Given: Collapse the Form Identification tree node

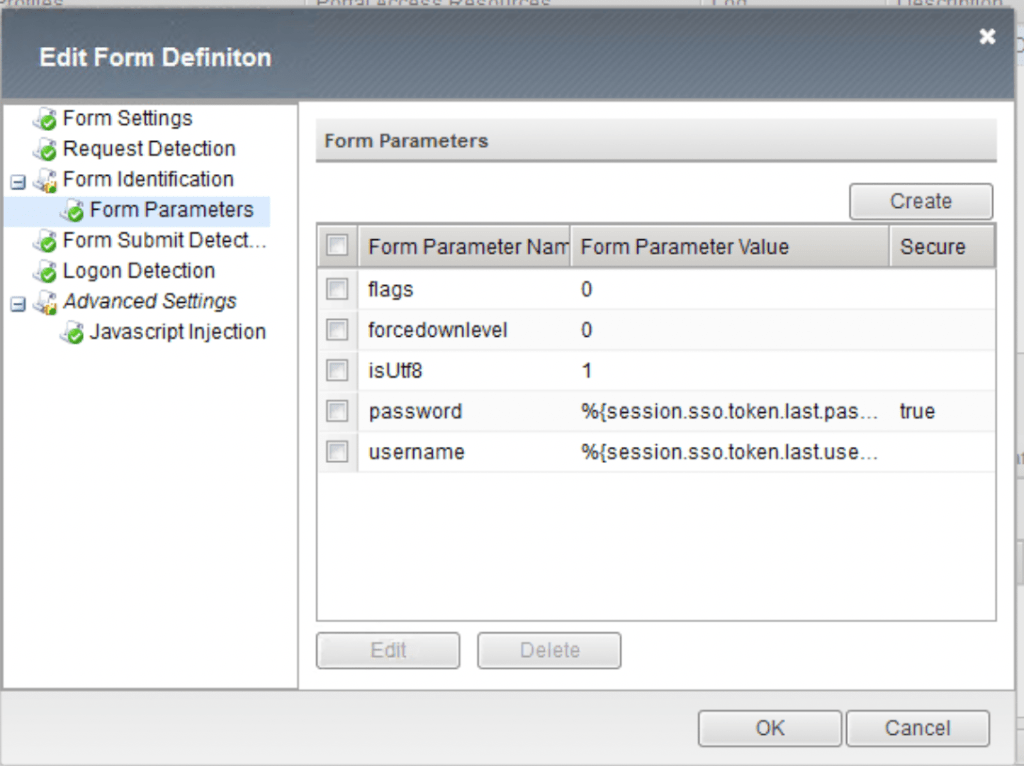Looking at the screenshot, I should [17, 182].
